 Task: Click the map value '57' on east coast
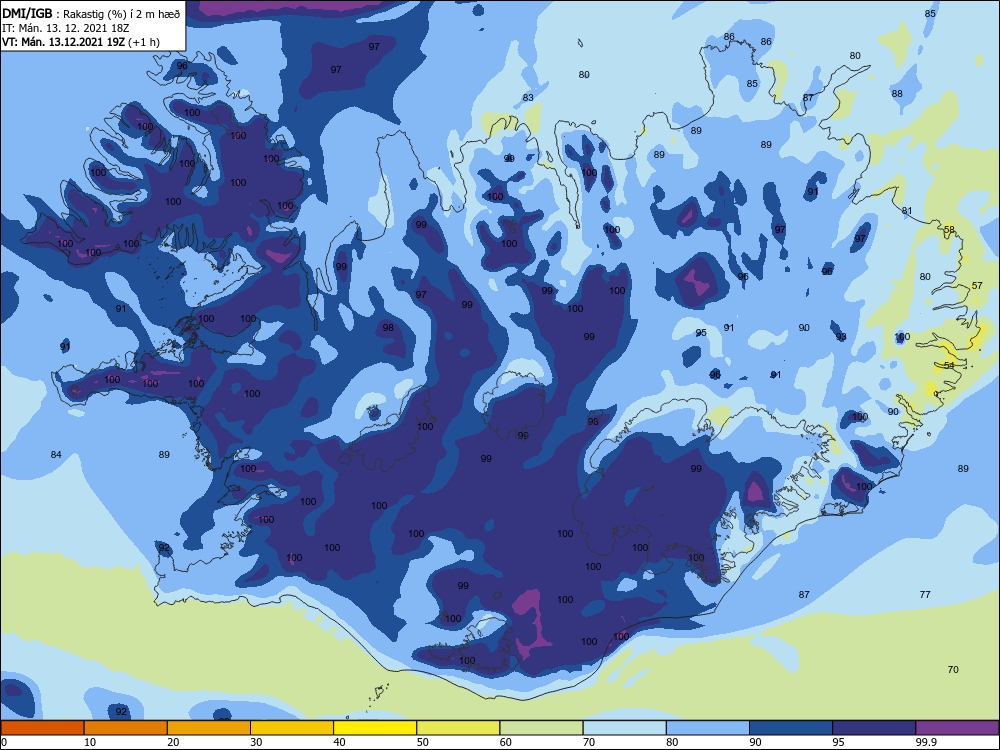[977, 286]
